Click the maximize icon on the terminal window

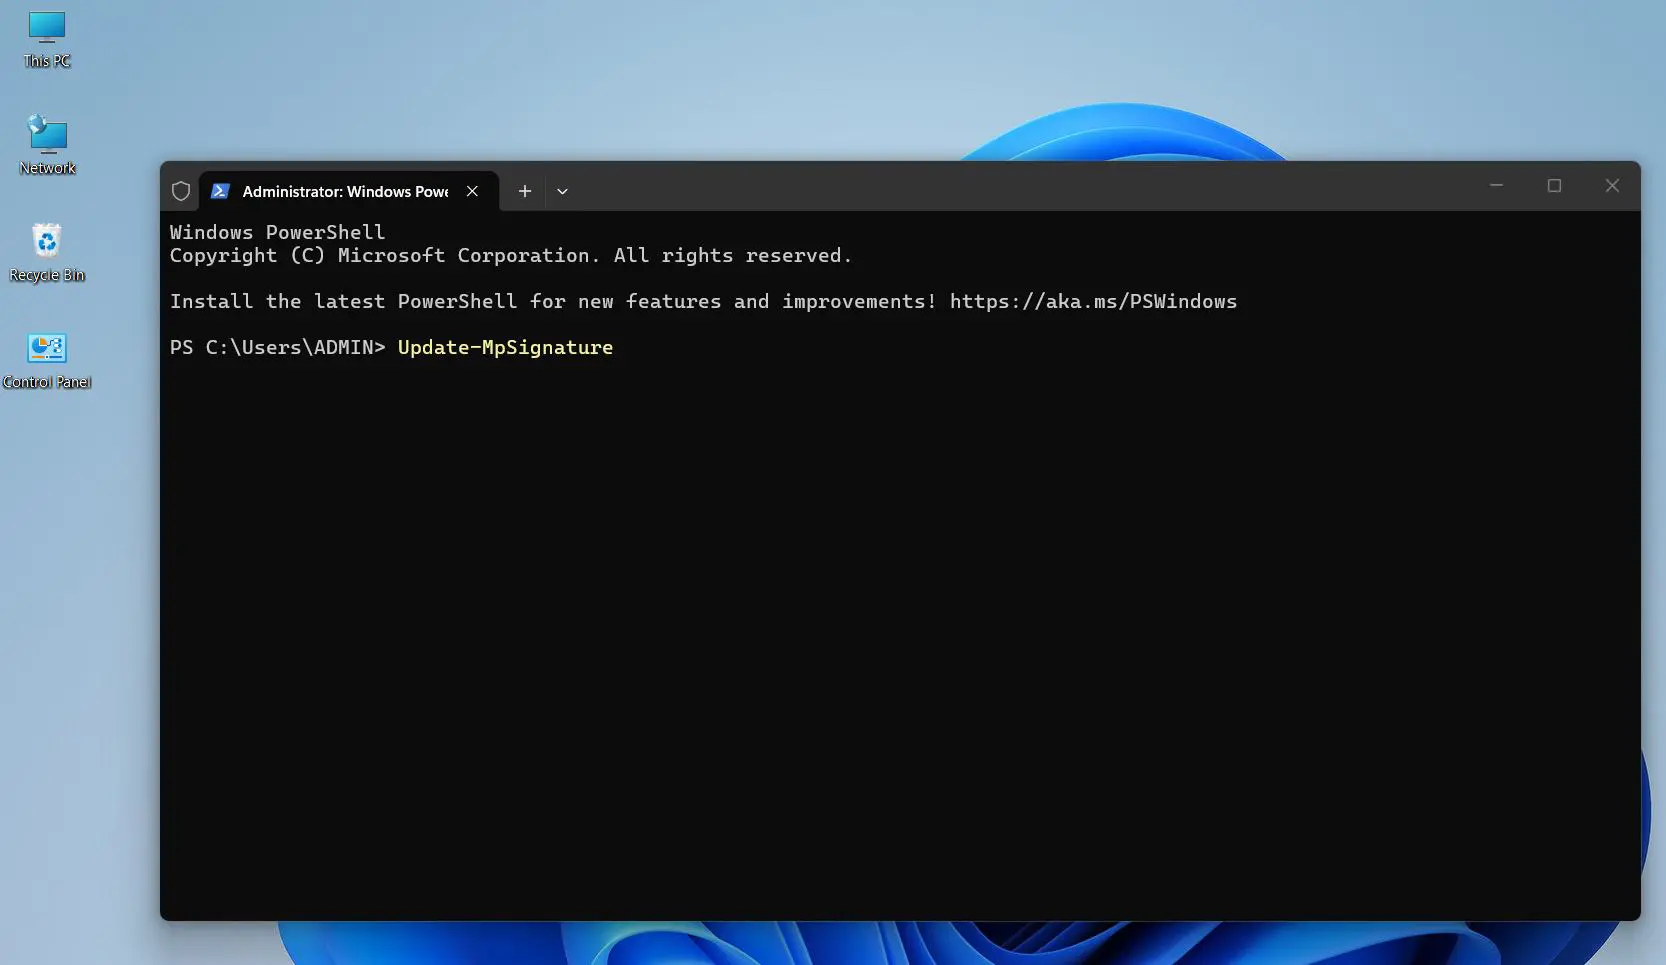pyautogui.click(x=1554, y=185)
